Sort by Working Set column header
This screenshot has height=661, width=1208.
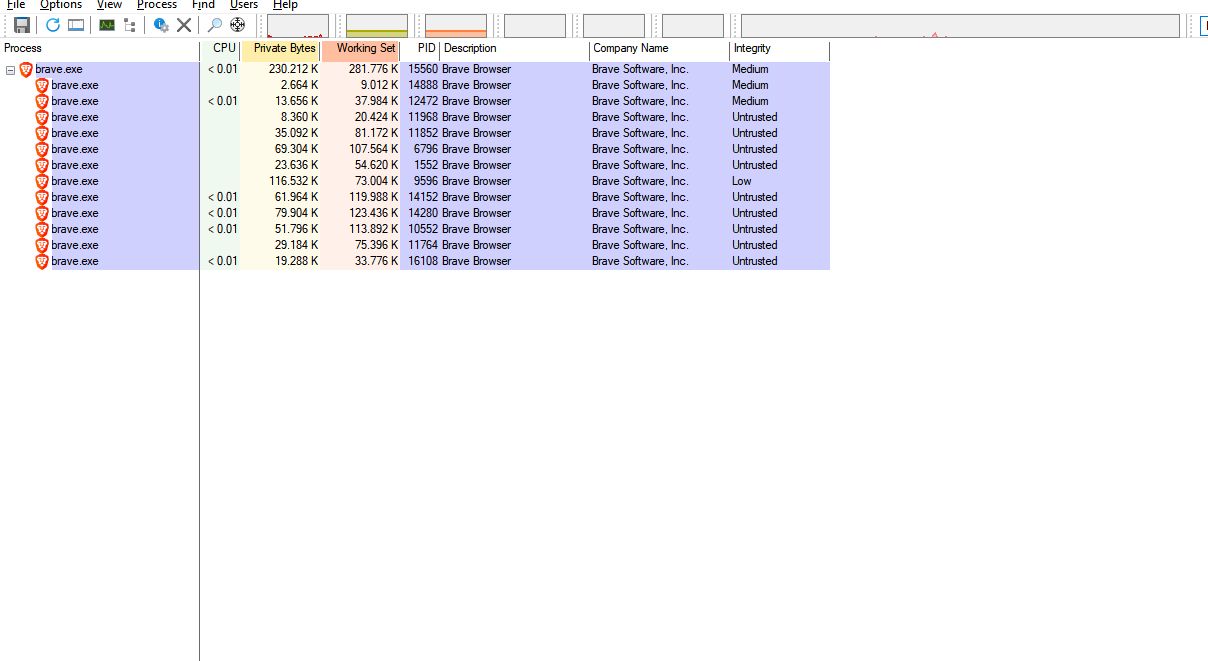tap(361, 49)
